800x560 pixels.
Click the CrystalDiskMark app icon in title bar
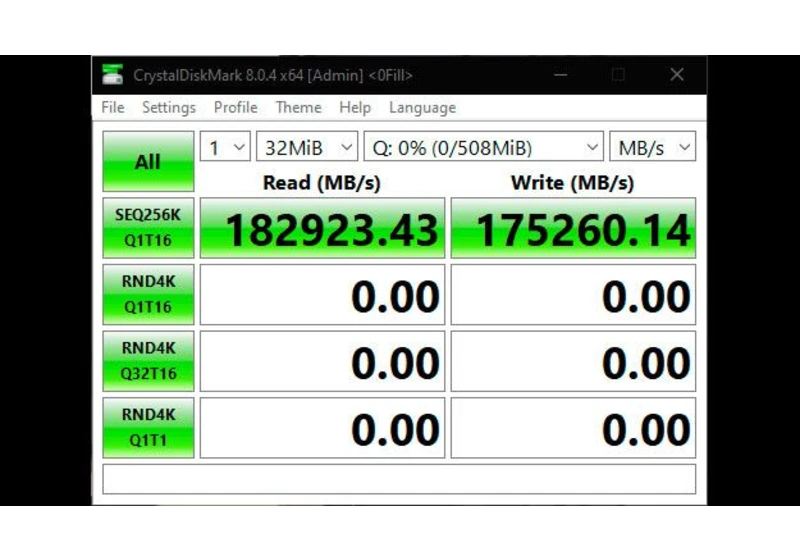tap(112, 74)
